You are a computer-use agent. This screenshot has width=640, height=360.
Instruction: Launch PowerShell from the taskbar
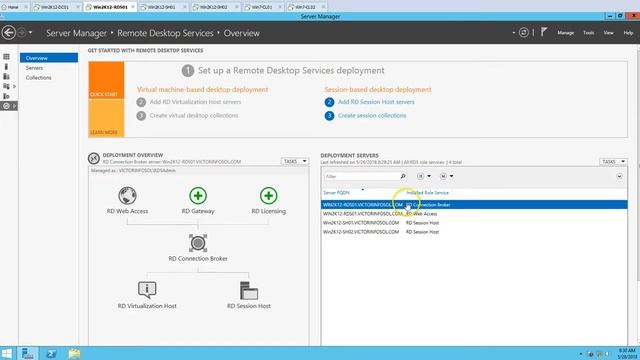click(51, 353)
